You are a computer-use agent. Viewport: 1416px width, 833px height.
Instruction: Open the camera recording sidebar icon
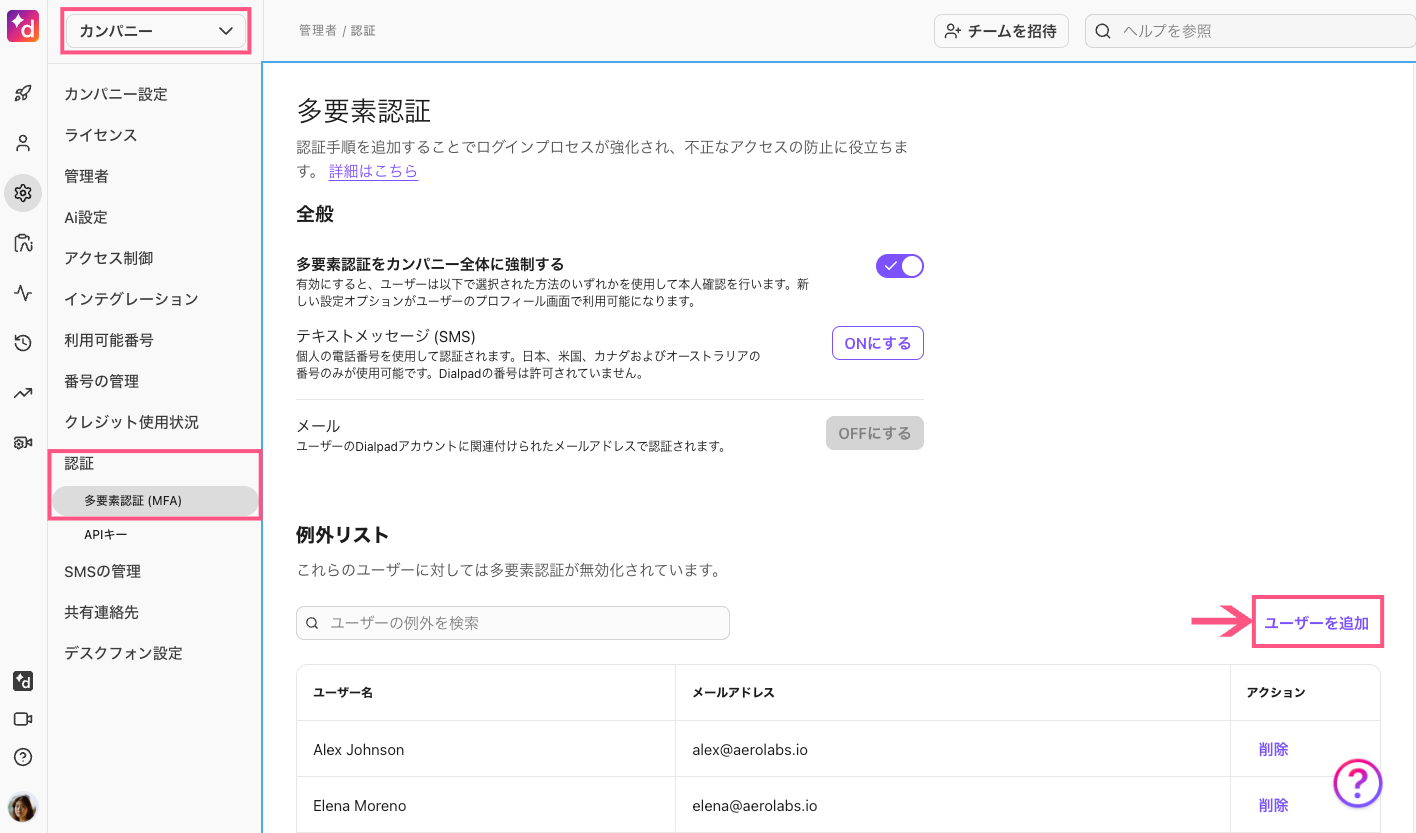pos(23,443)
